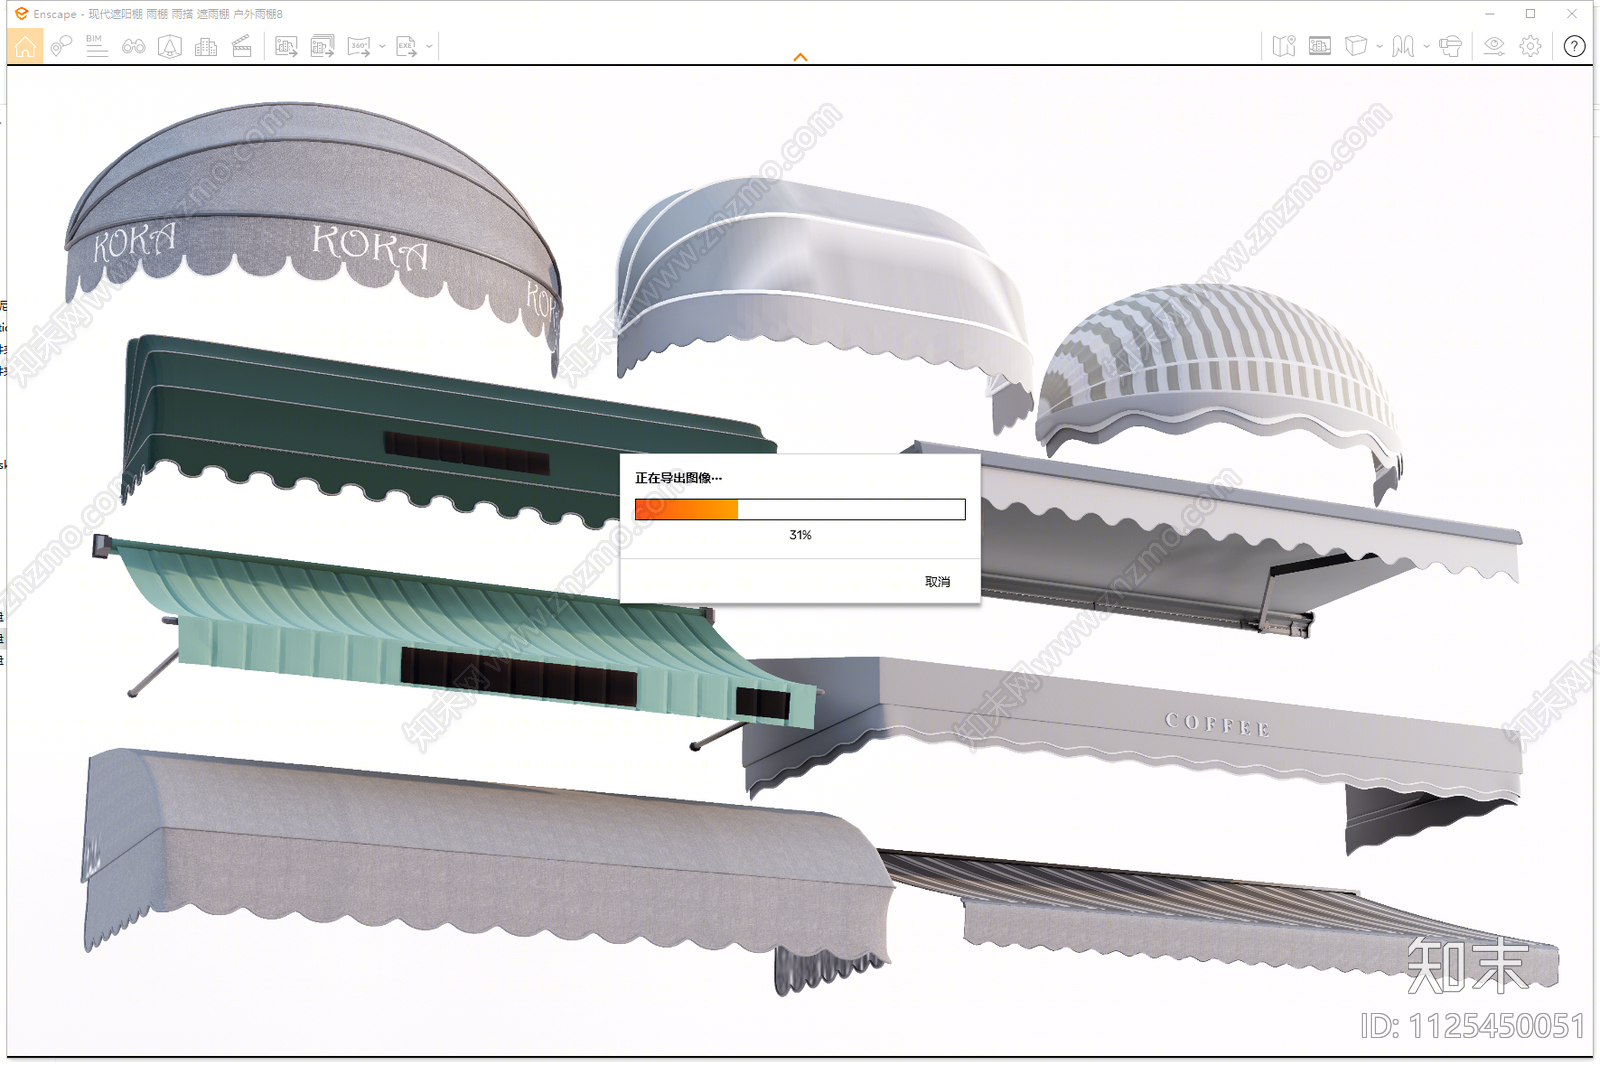Click the exporting image status label
Viewport: 1600px width, 1065px height.
678,478
